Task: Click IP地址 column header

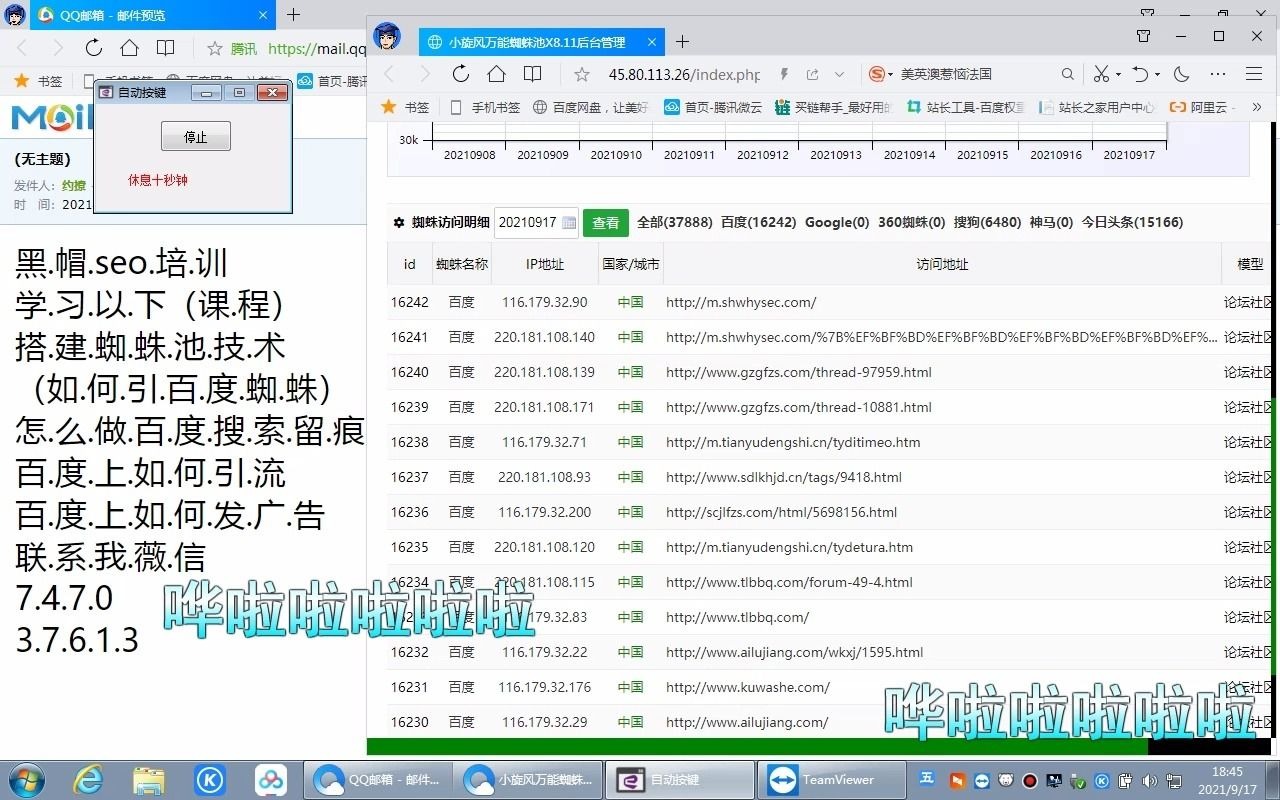Action: [545, 264]
